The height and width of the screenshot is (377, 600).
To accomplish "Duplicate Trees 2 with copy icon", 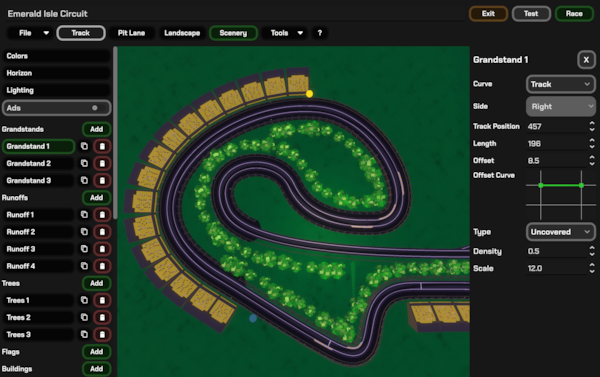I will (84, 317).
